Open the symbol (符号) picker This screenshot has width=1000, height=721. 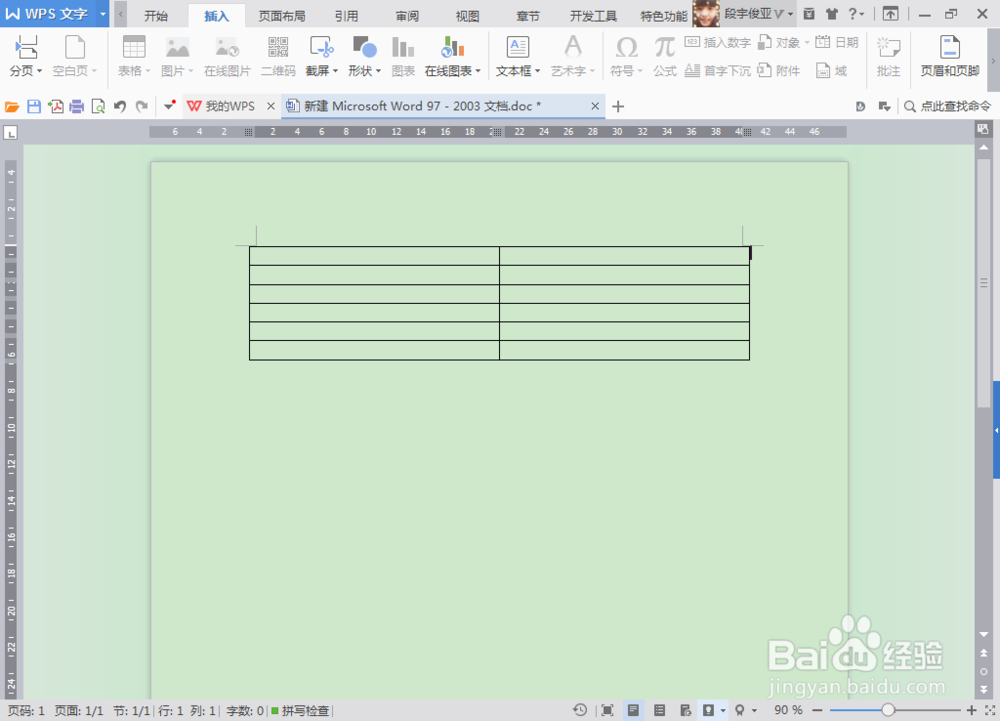pyautogui.click(x=626, y=55)
